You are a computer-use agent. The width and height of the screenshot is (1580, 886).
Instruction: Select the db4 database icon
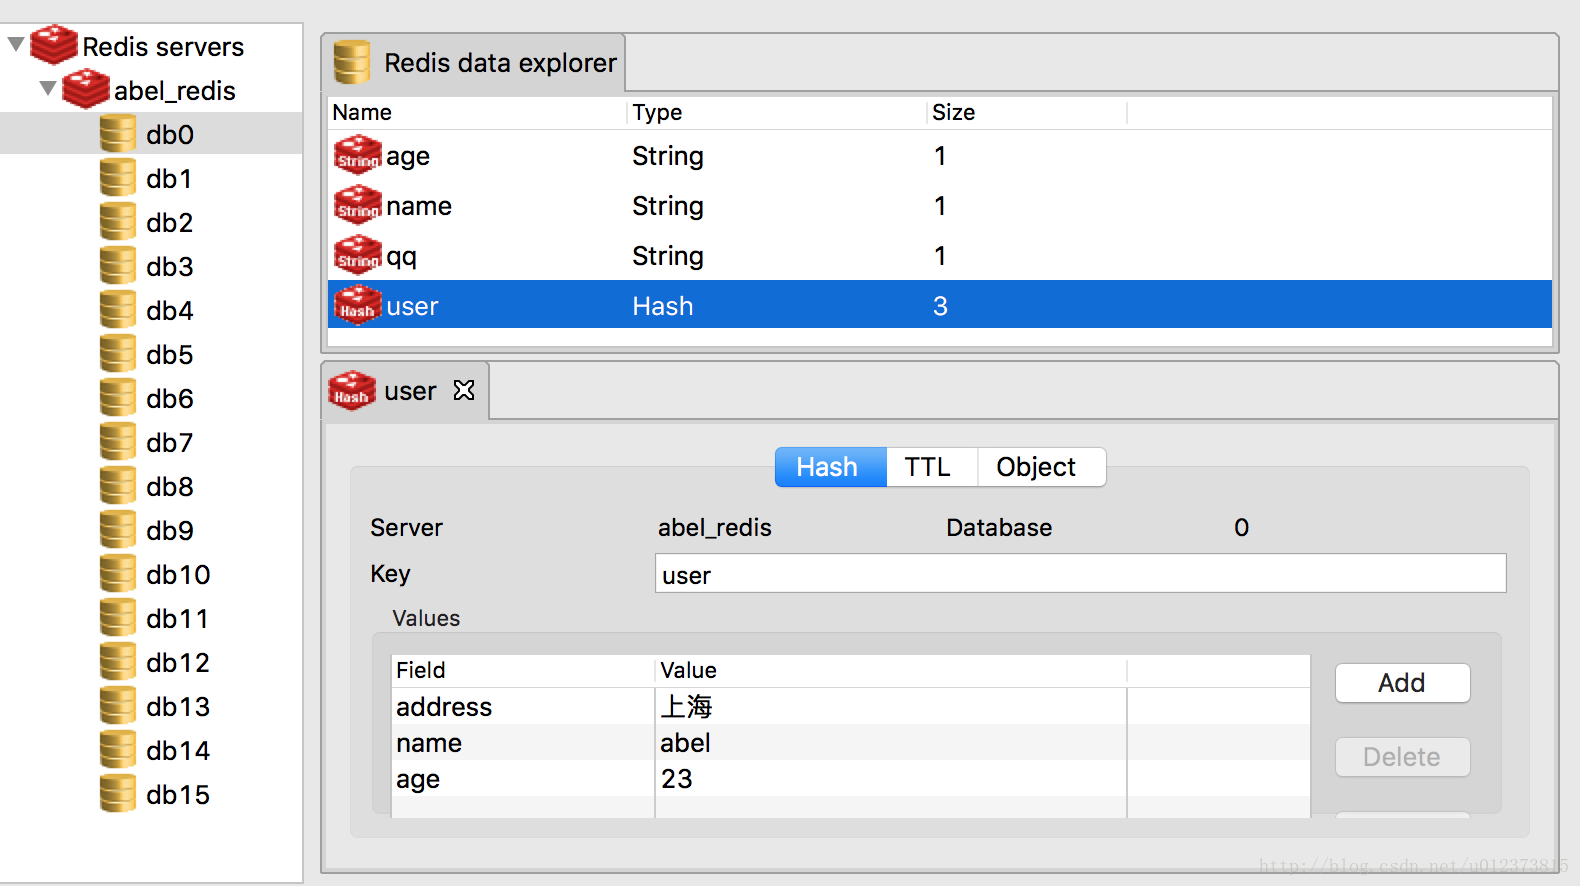(x=118, y=309)
